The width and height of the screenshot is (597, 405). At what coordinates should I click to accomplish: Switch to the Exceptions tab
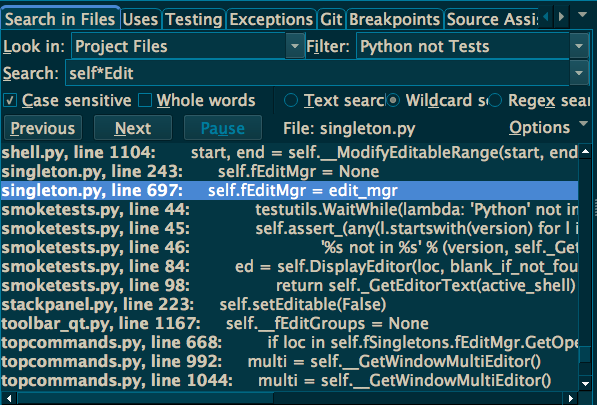point(271,19)
